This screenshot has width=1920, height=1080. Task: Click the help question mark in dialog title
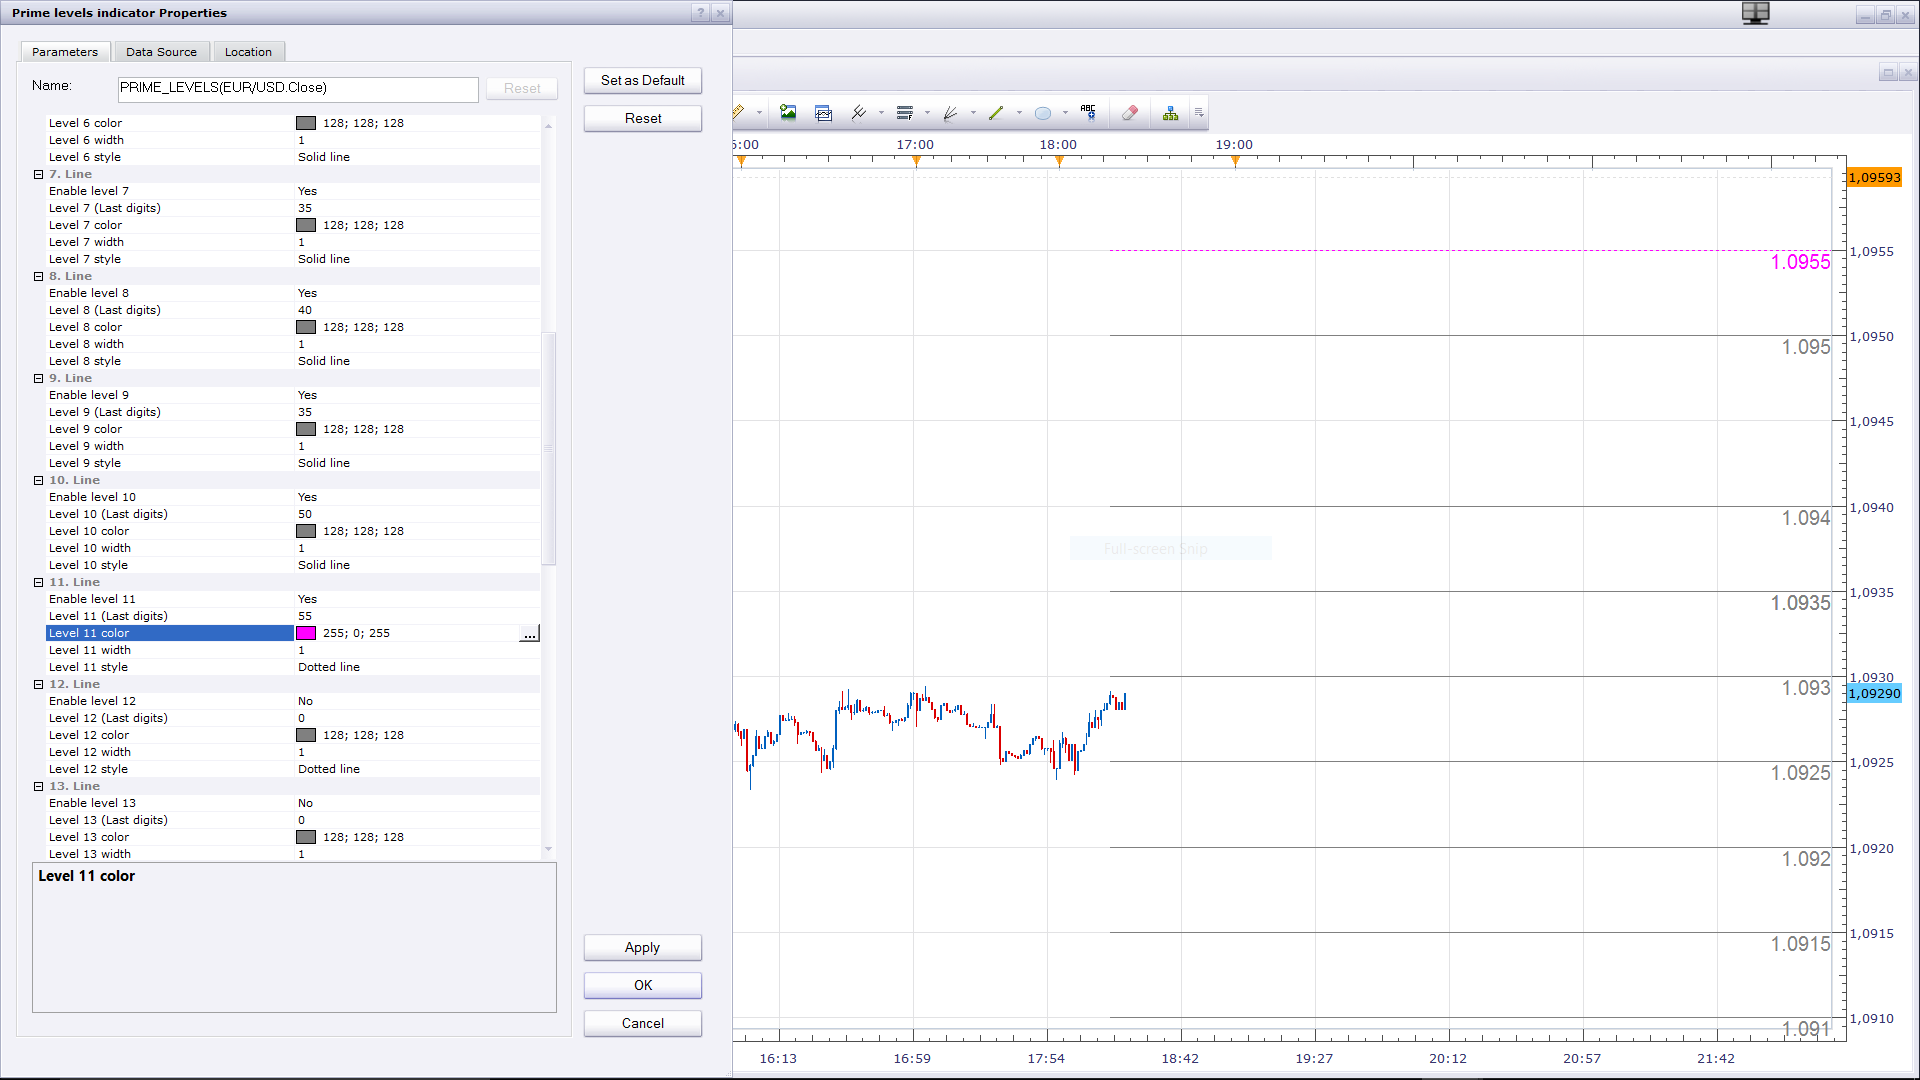701,13
